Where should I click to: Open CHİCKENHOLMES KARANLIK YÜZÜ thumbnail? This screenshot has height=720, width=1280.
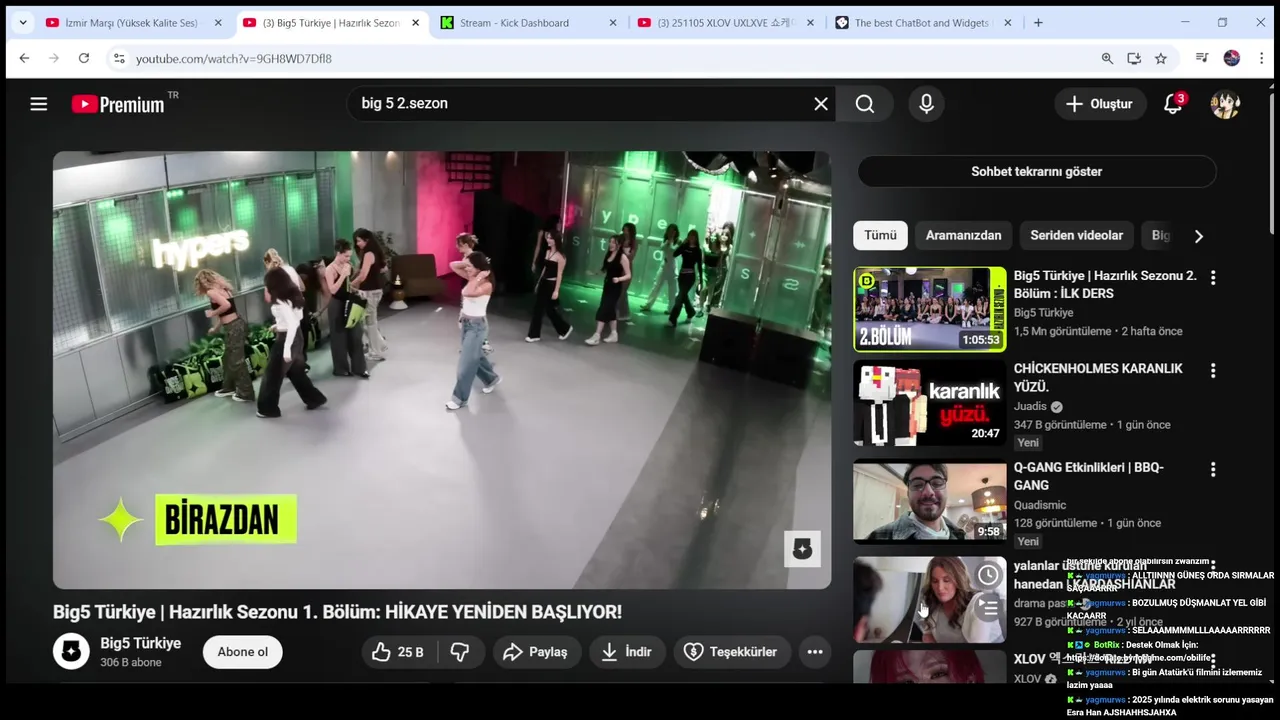click(930, 404)
